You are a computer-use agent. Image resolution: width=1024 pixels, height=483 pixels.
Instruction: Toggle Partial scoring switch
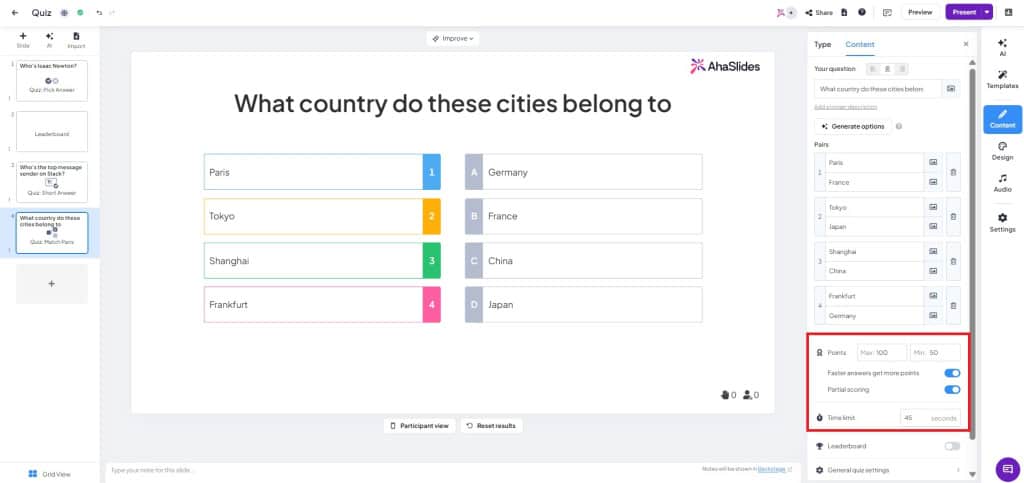click(x=952, y=390)
